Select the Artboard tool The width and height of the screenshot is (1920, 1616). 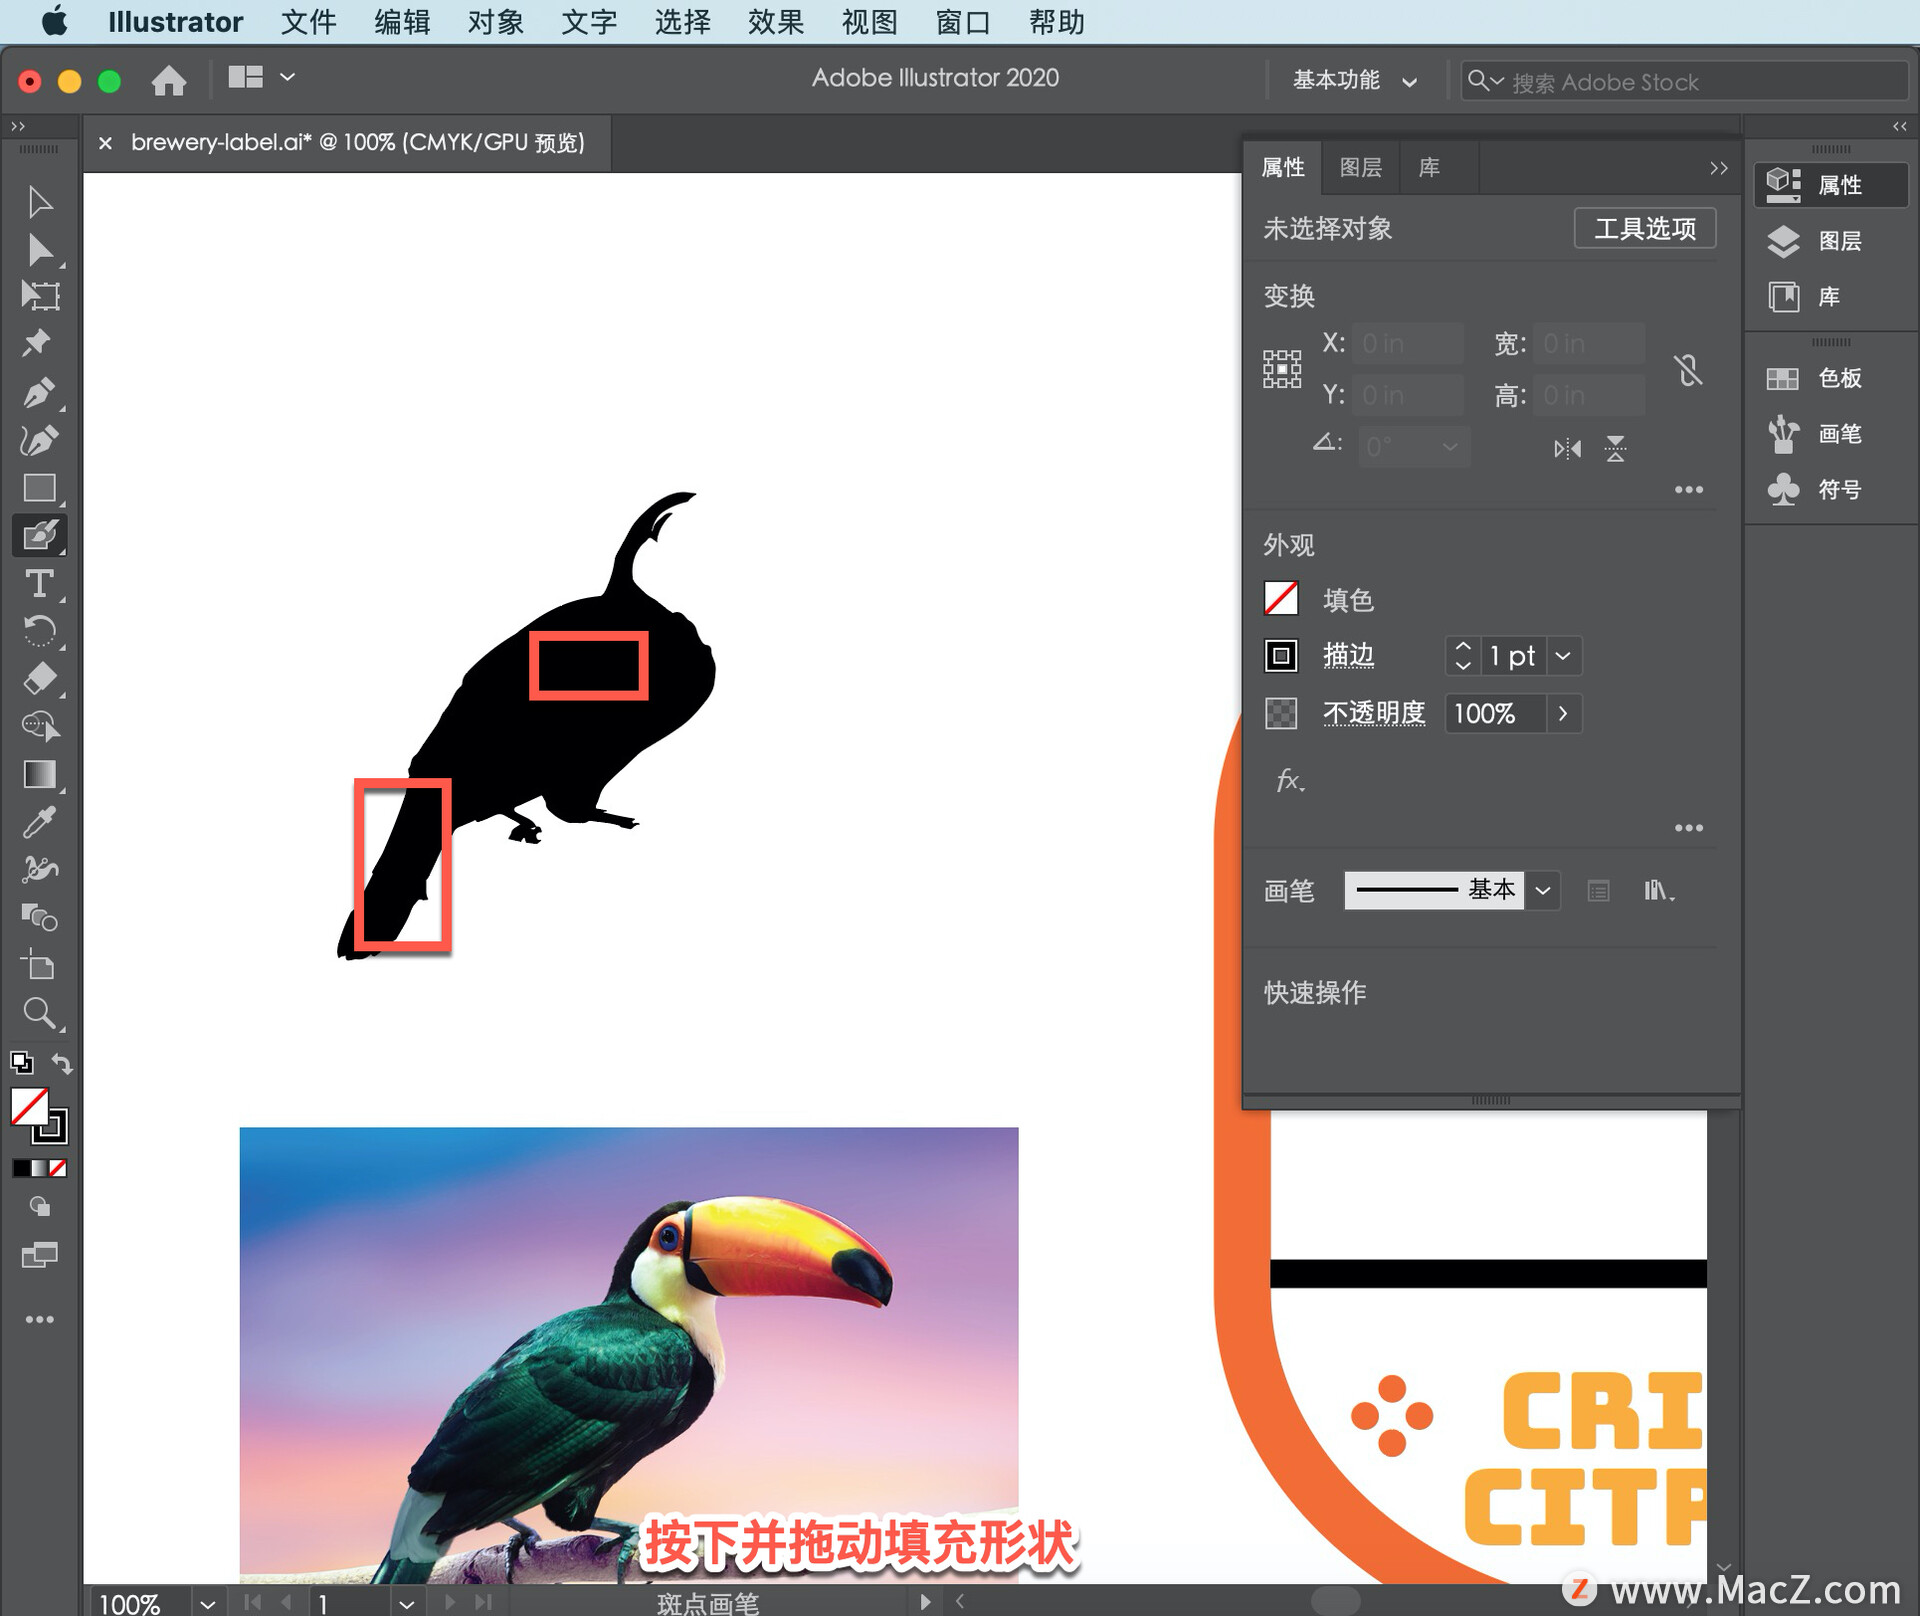pyautogui.click(x=39, y=966)
